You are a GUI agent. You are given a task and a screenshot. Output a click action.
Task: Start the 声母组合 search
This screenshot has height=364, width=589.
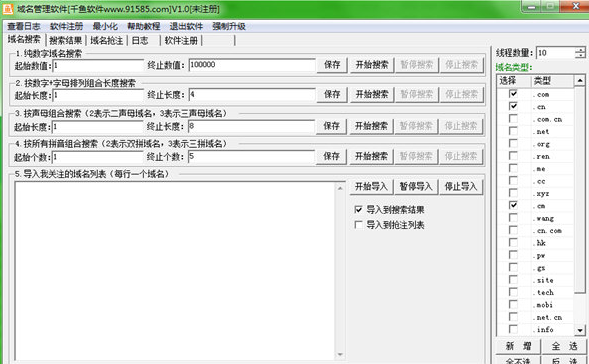[371, 126]
